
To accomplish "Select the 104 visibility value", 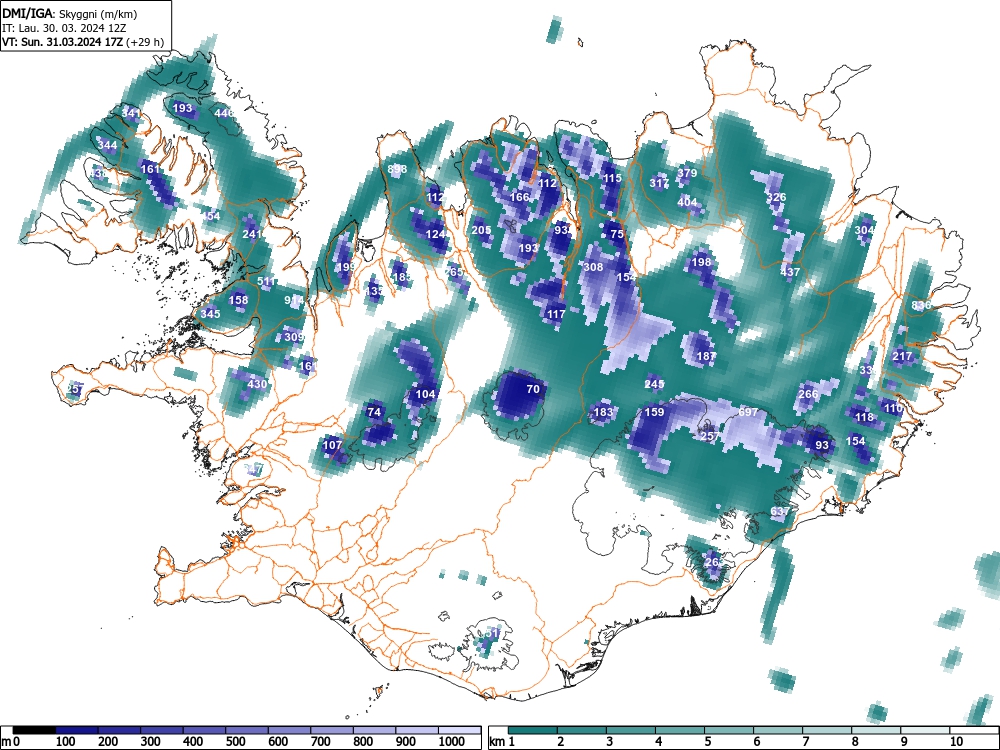I will click(x=425, y=394).
